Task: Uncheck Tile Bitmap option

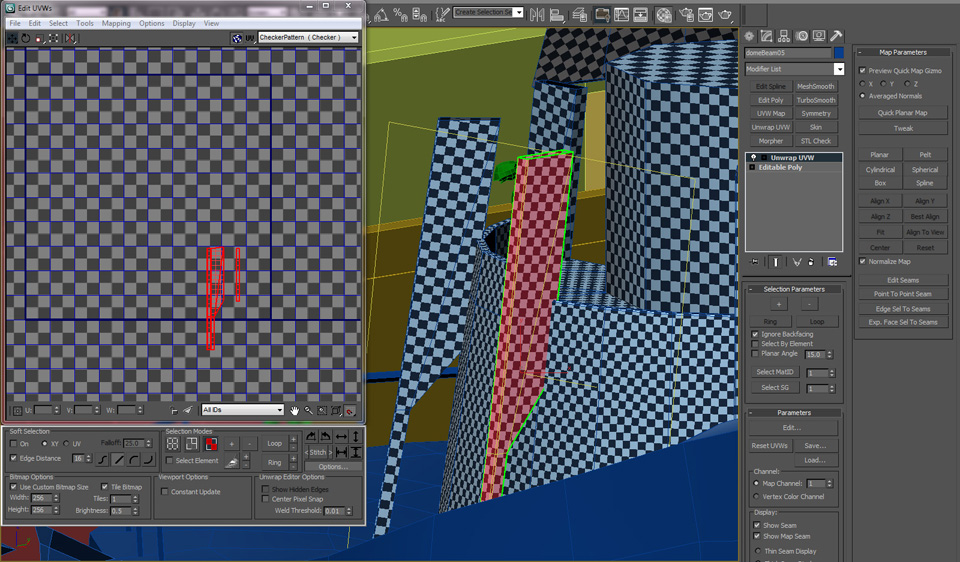Action: (102, 487)
